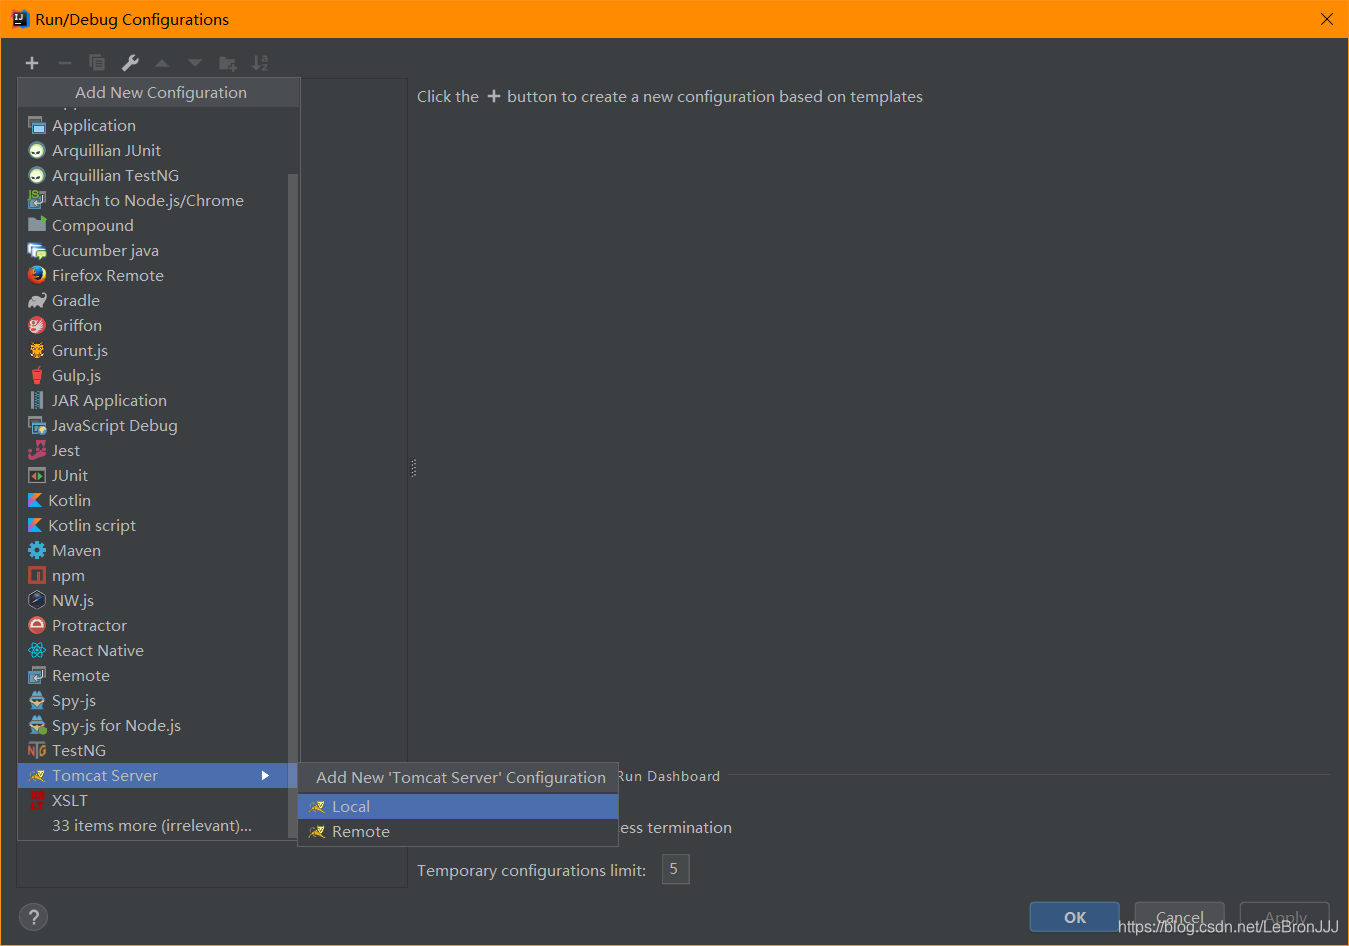The width and height of the screenshot is (1349, 946).
Task: Click the Jest icon
Action: pos(37,450)
